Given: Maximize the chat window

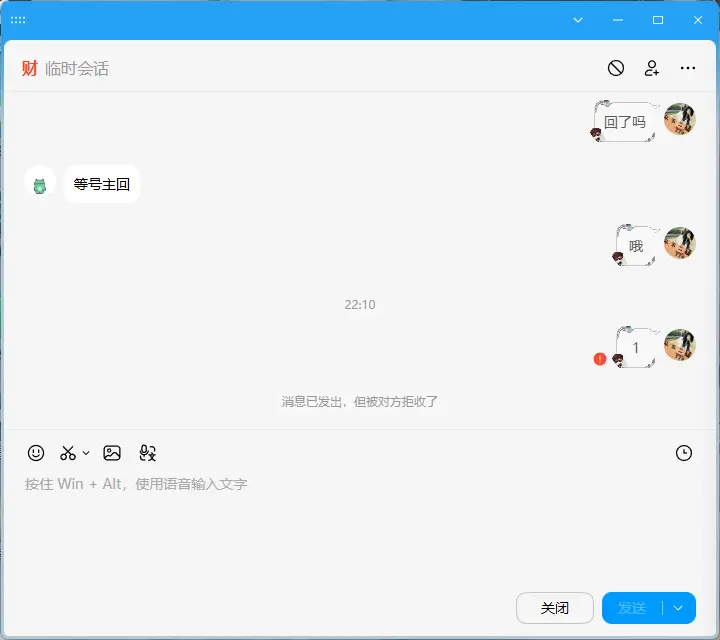Looking at the screenshot, I should 658,20.
